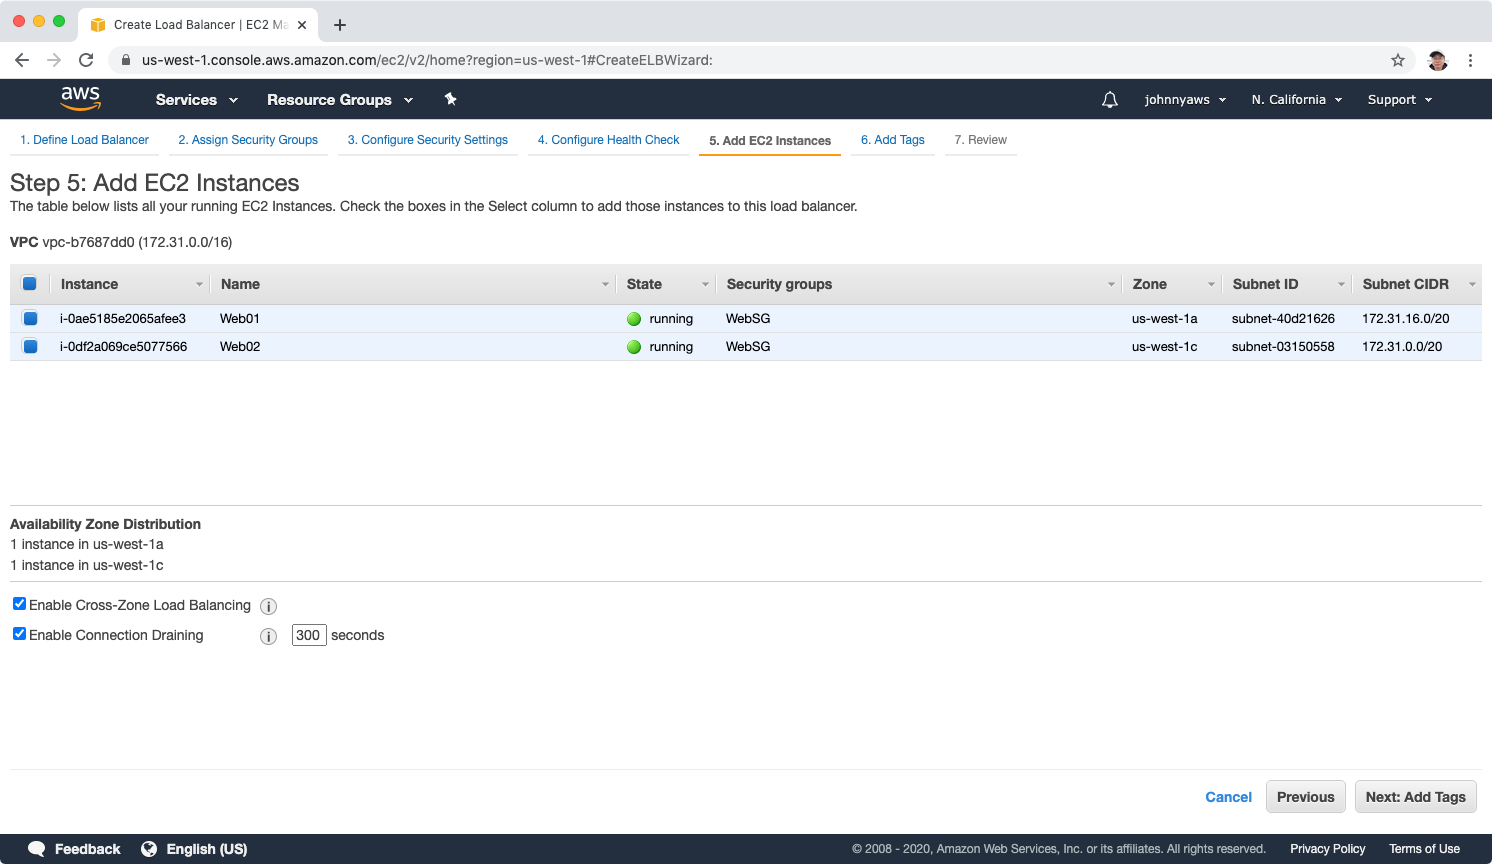Viewport: 1492px width, 864px height.
Task: Click Next: Add Tags button
Action: point(1416,797)
